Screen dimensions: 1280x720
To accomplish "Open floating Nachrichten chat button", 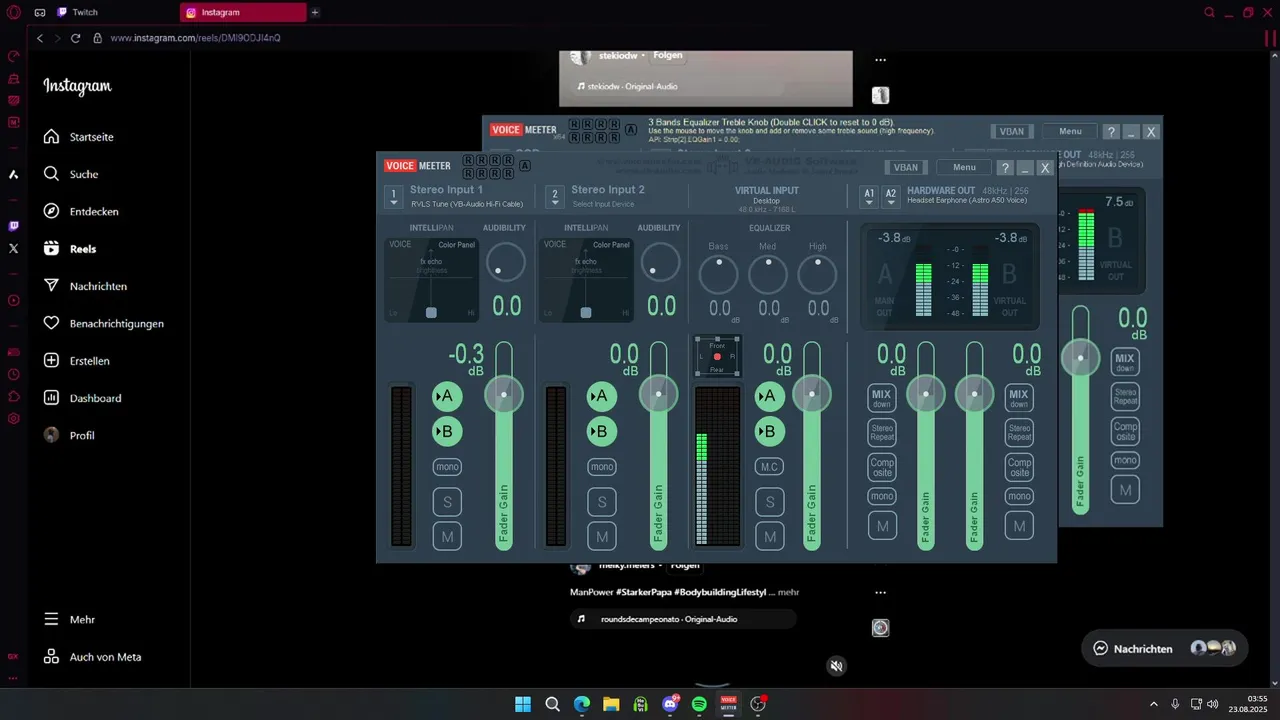I will click(x=1165, y=648).
